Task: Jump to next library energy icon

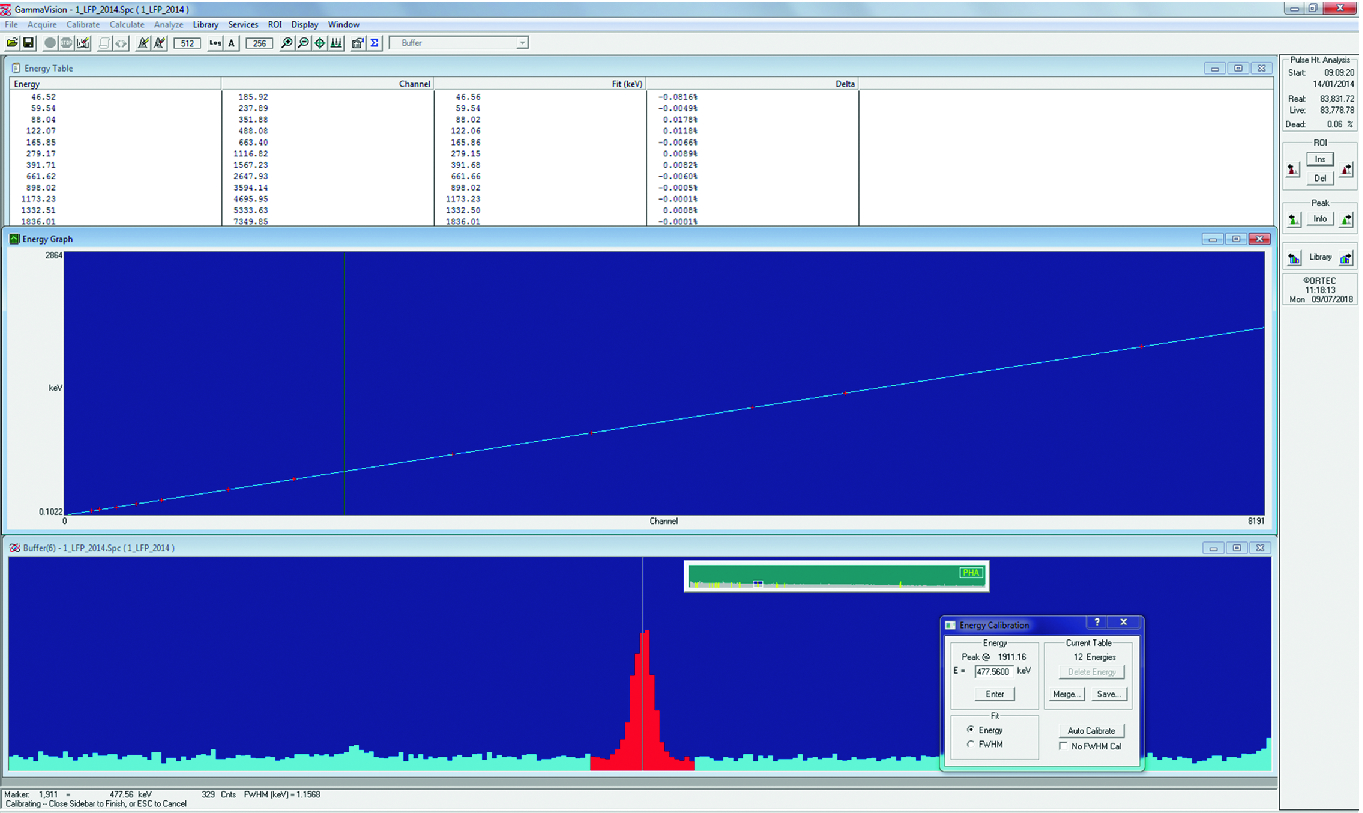Action: pyautogui.click(x=1346, y=258)
